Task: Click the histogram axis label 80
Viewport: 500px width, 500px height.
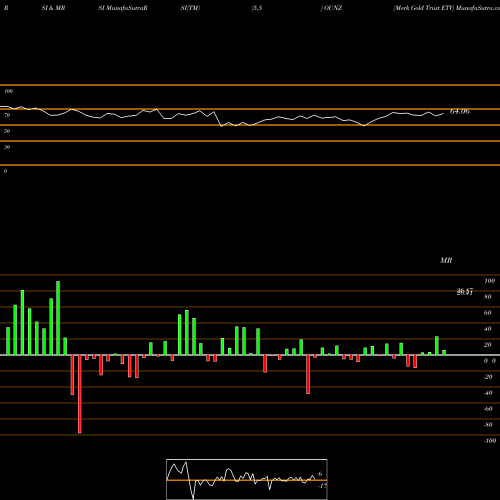Action: pos(488,297)
